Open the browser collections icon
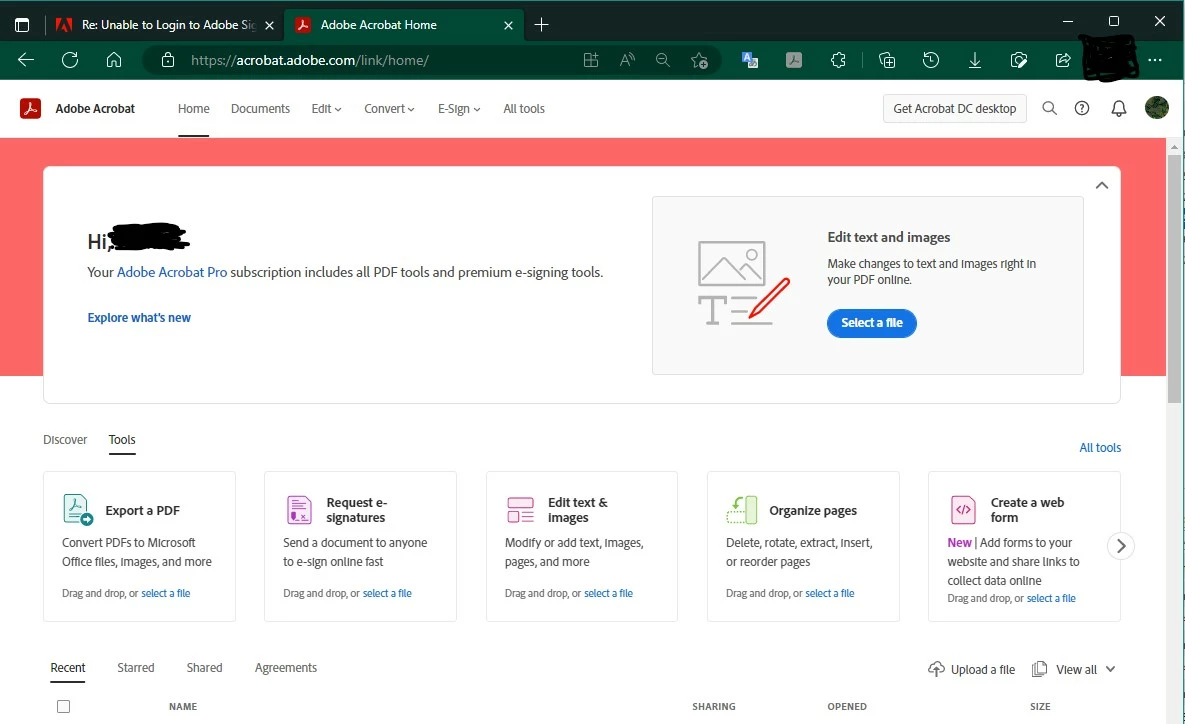Viewport: 1185px width, 724px height. pos(886,60)
